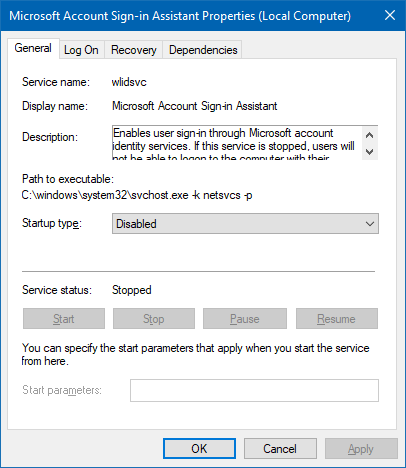
Task: Click the display name Microsoft Account Sign-in Assistant
Action: [x=194, y=106]
